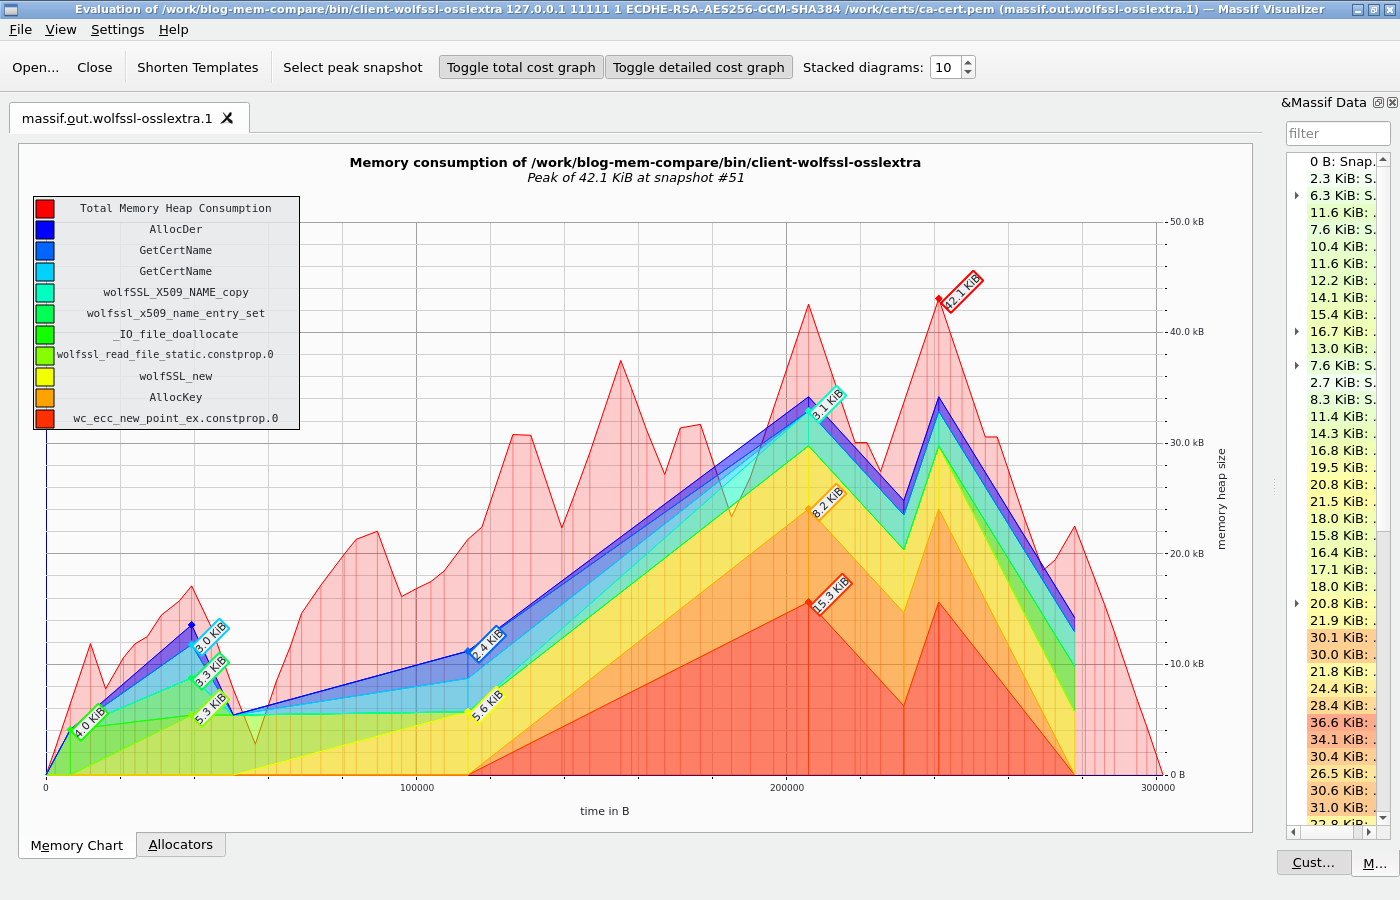Toggle total cost graph

(x=521, y=67)
